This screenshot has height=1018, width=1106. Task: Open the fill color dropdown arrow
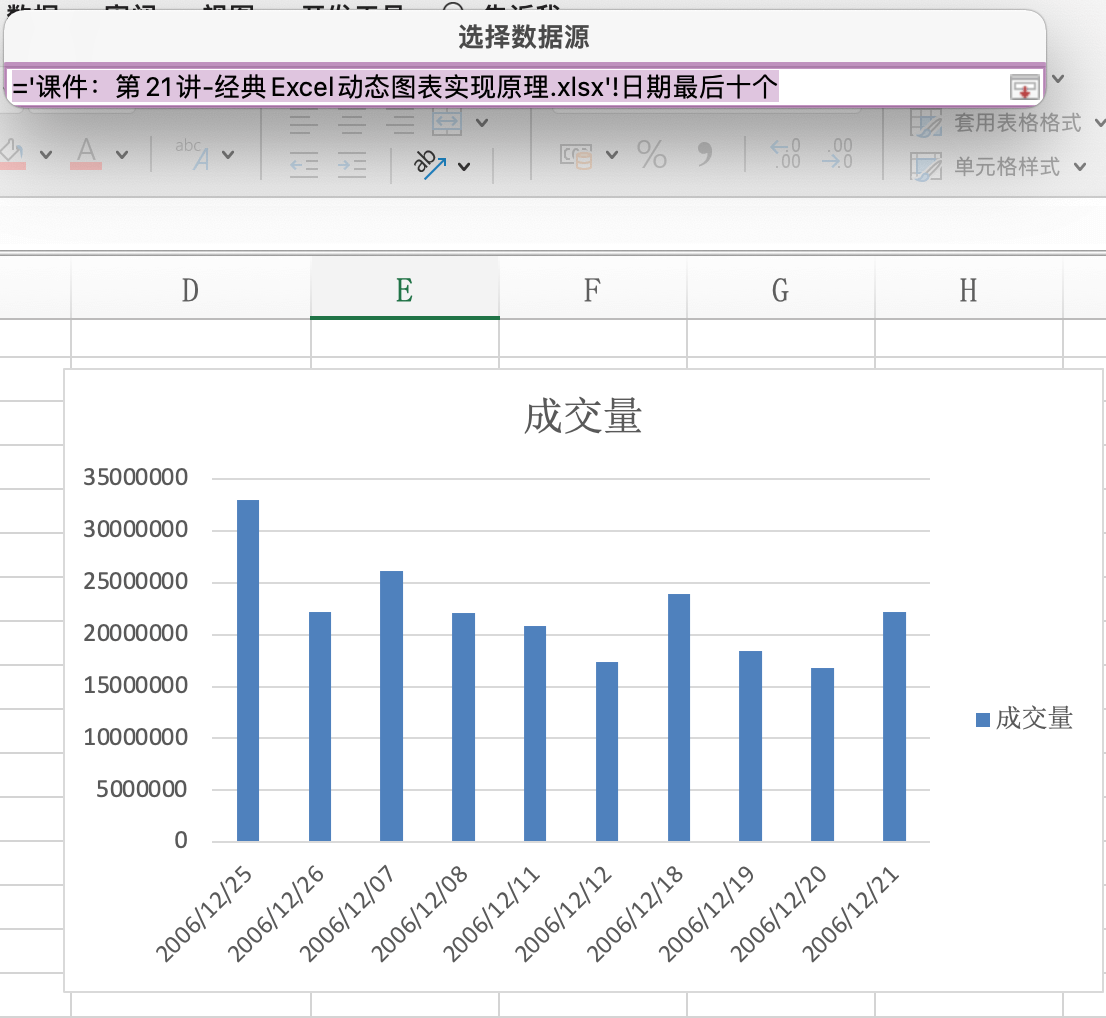pyautogui.click(x=46, y=154)
